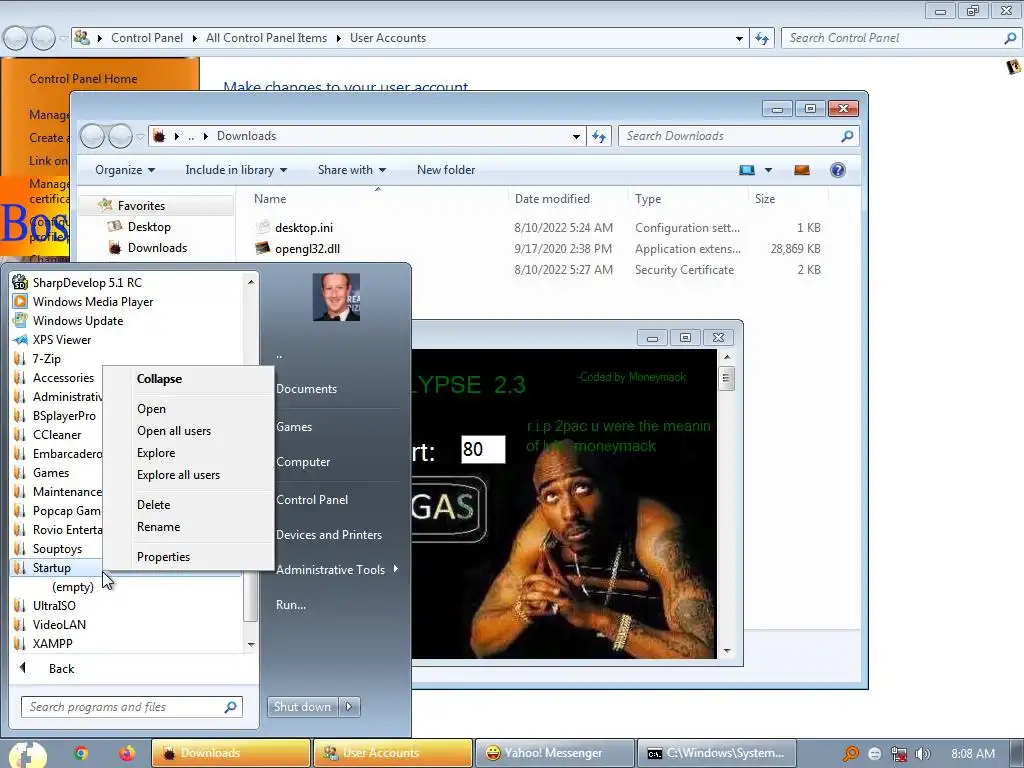Screen dimensions: 1024x768
Task: Click the Favorites star node in navigation pane
Action: [x=131, y=206]
